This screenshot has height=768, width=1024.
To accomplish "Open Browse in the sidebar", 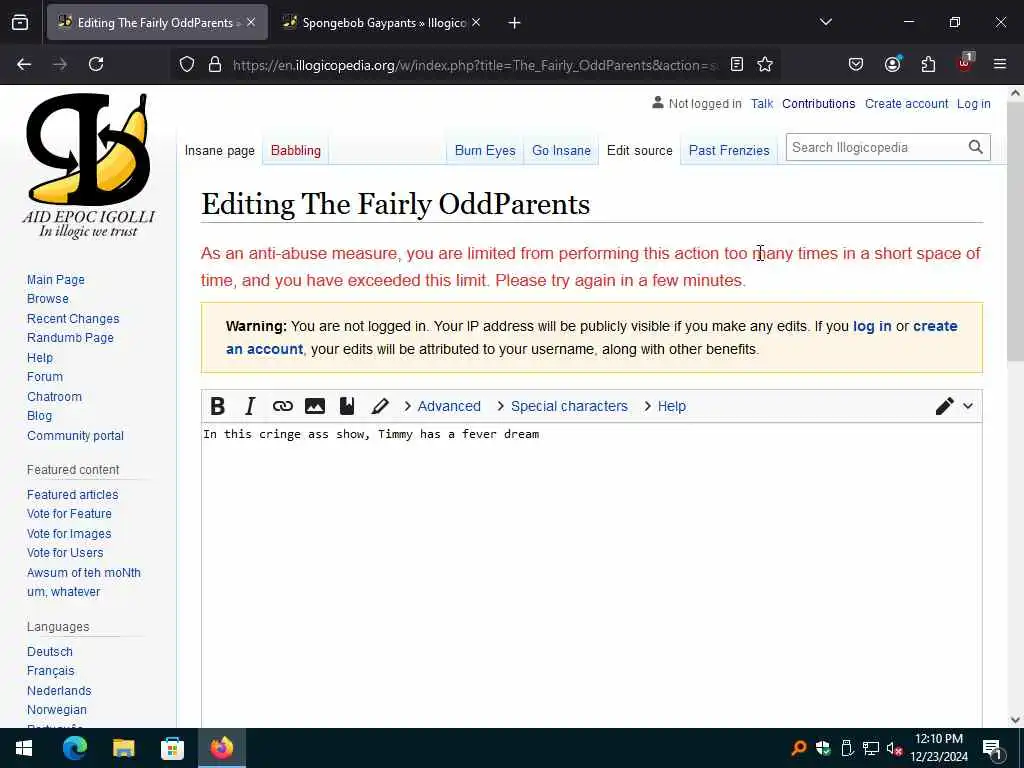I will click(48, 298).
